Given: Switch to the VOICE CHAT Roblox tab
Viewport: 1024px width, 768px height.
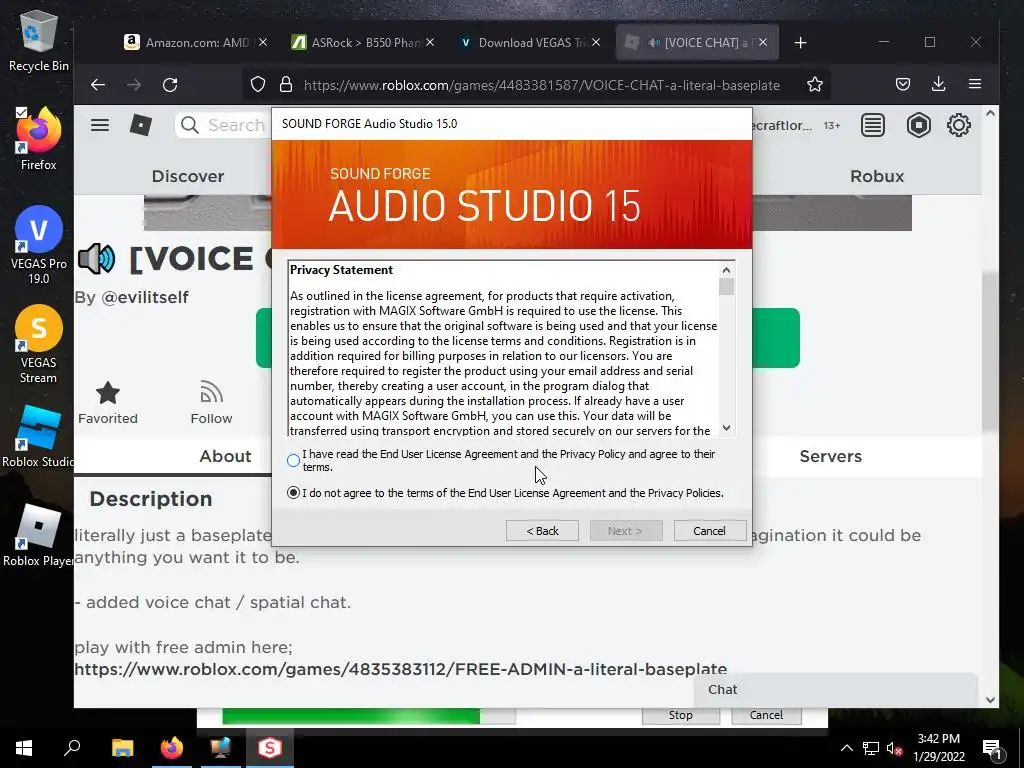Looking at the screenshot, I should pos(696,42).
